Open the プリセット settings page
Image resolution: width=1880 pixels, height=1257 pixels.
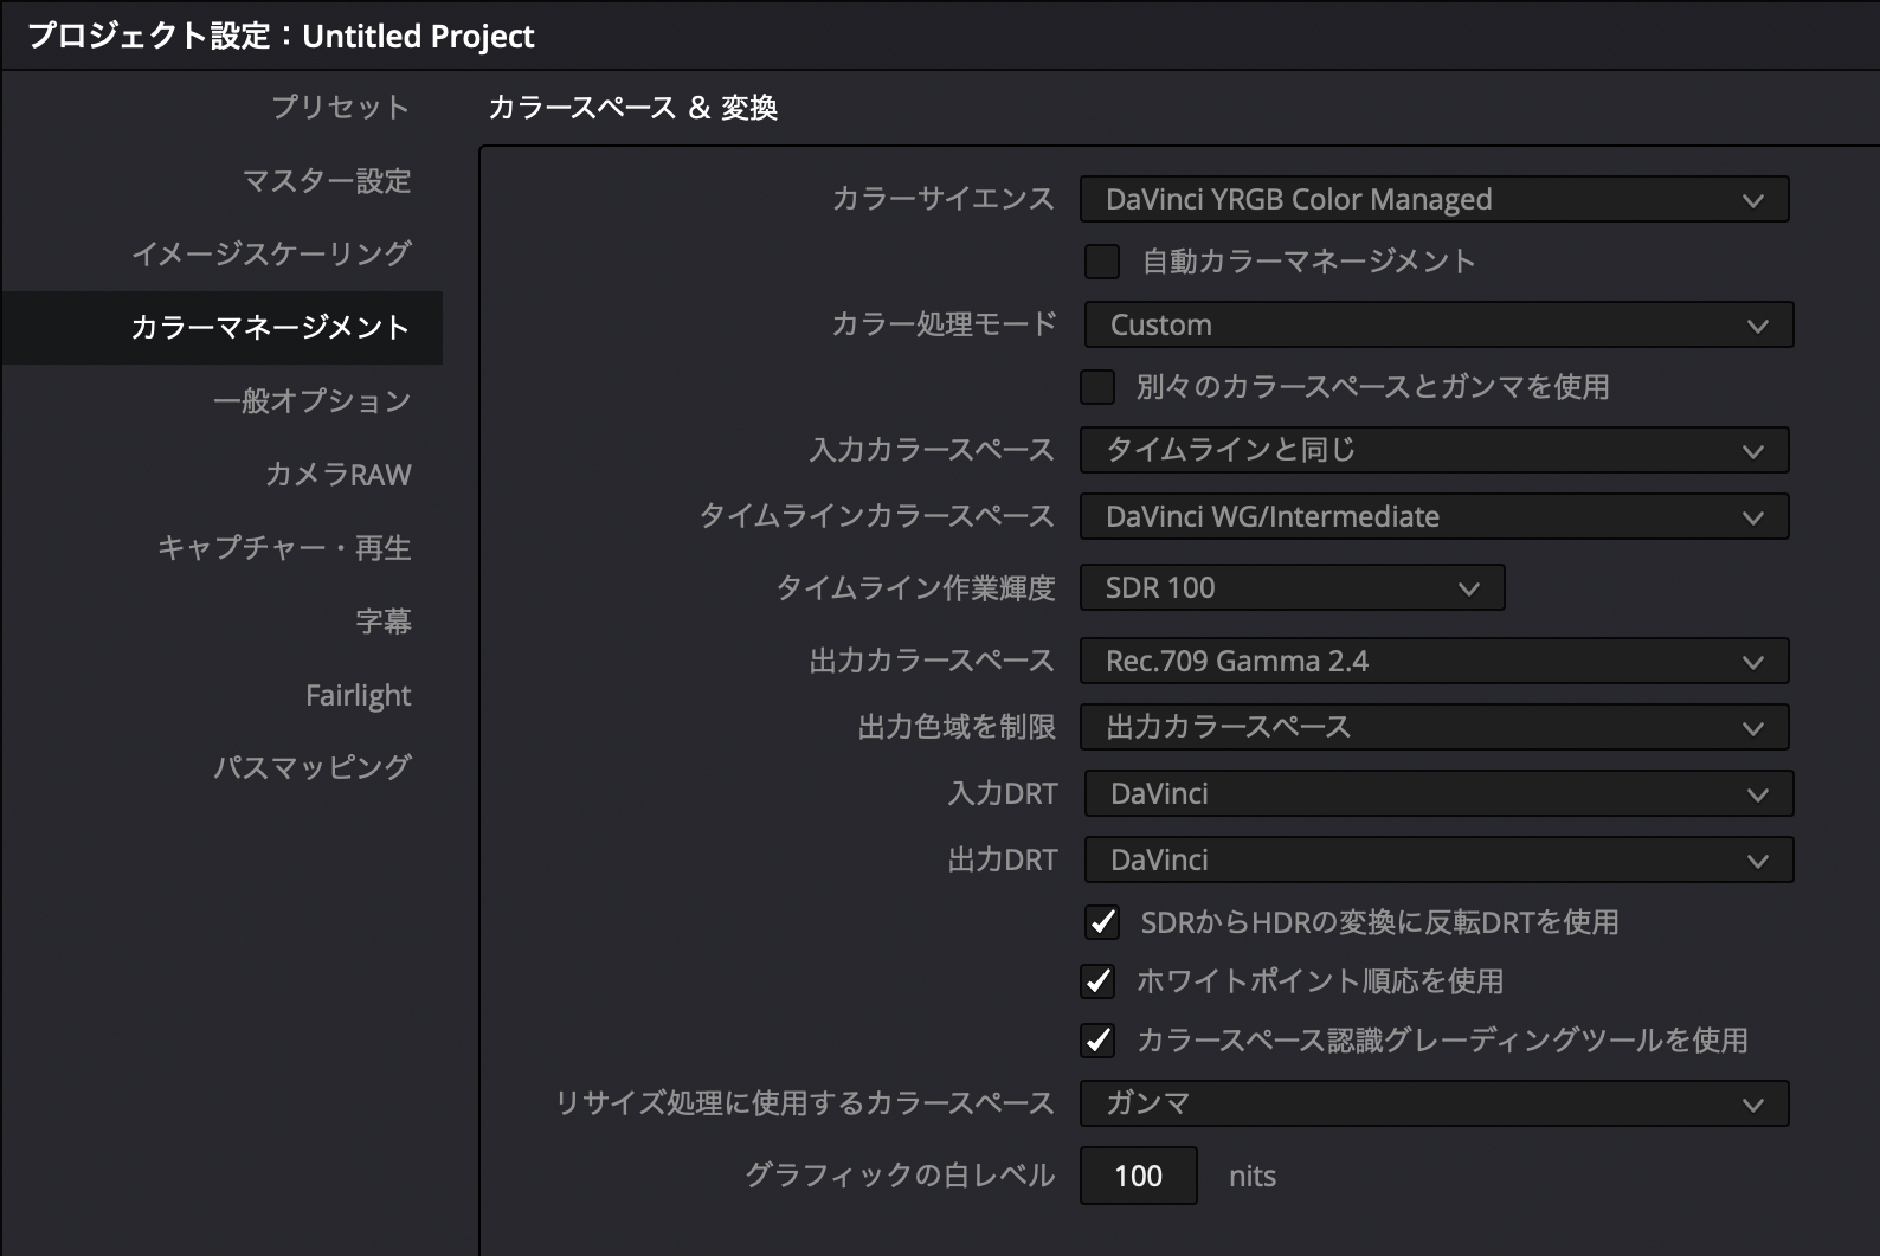(340, 107)
